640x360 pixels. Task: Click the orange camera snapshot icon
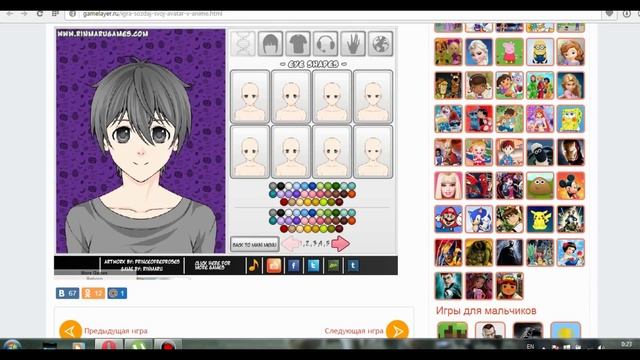click(274, 266)
